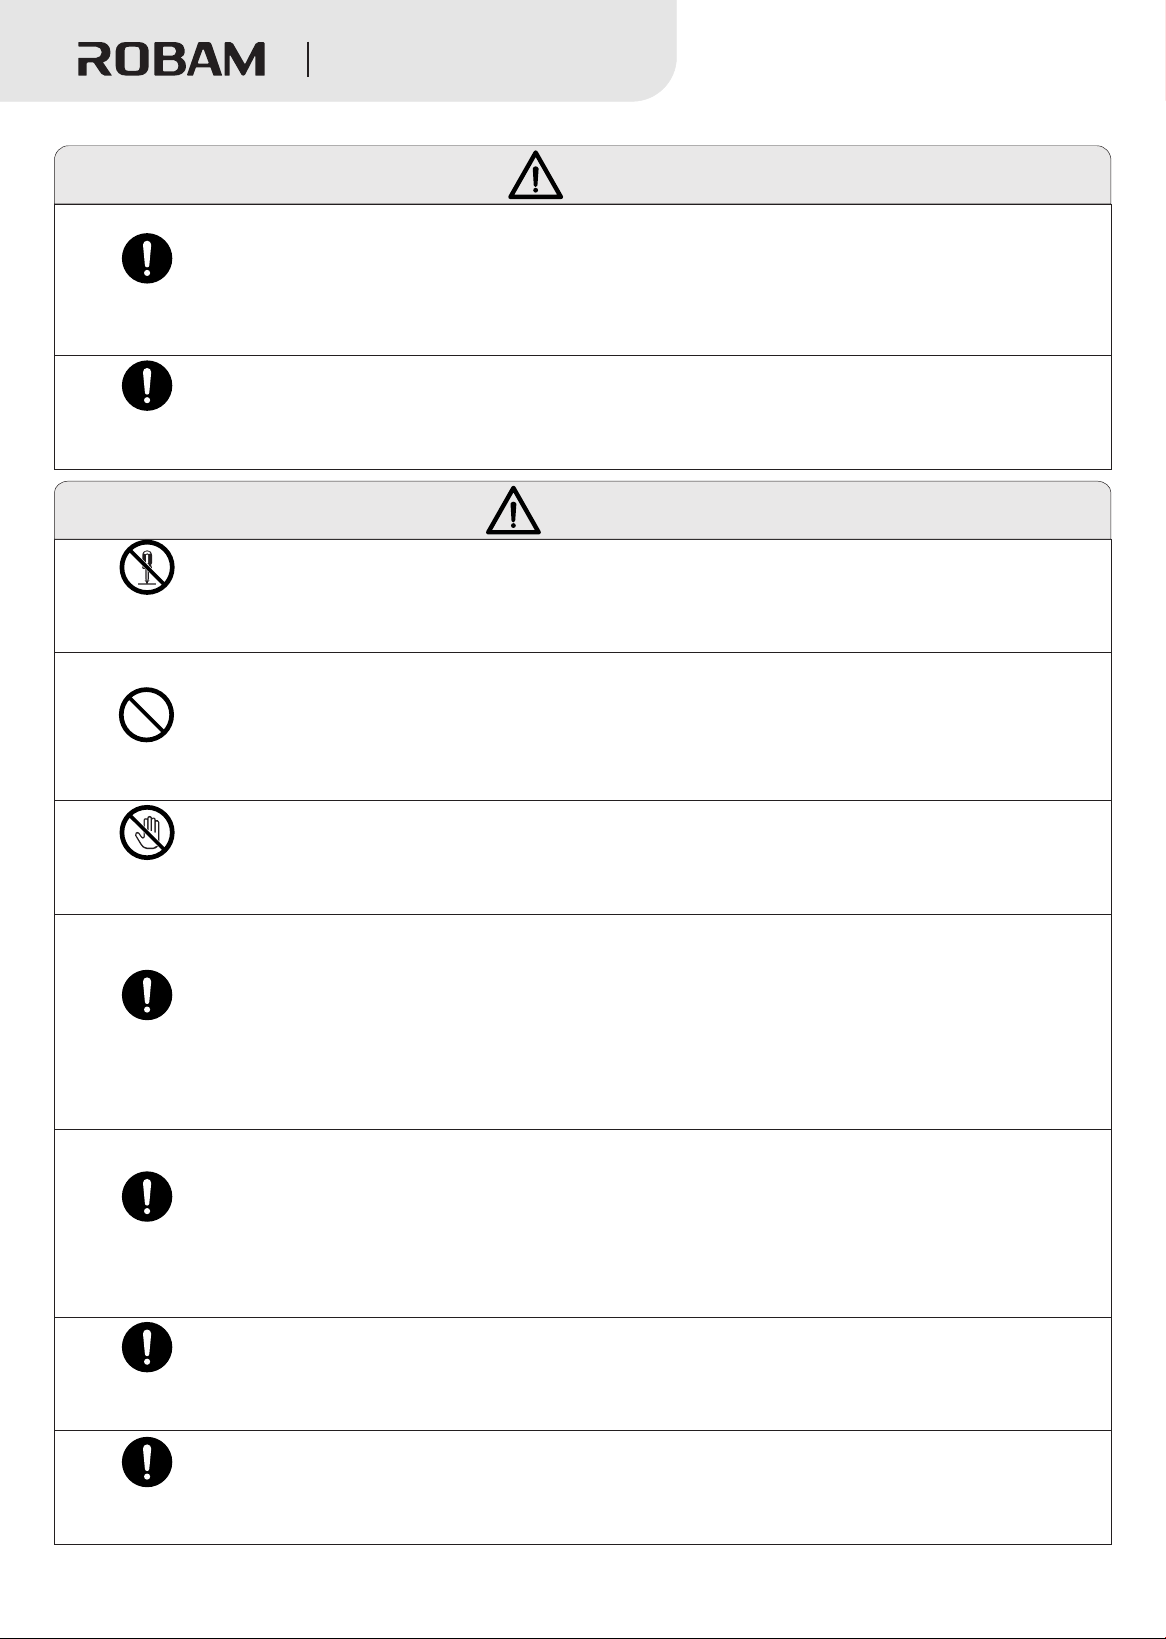Image resolution: width=1166 pixels, height=1639 pixels.
Task: Click the exclamation icon in the first section's second row
Action: 147,385
